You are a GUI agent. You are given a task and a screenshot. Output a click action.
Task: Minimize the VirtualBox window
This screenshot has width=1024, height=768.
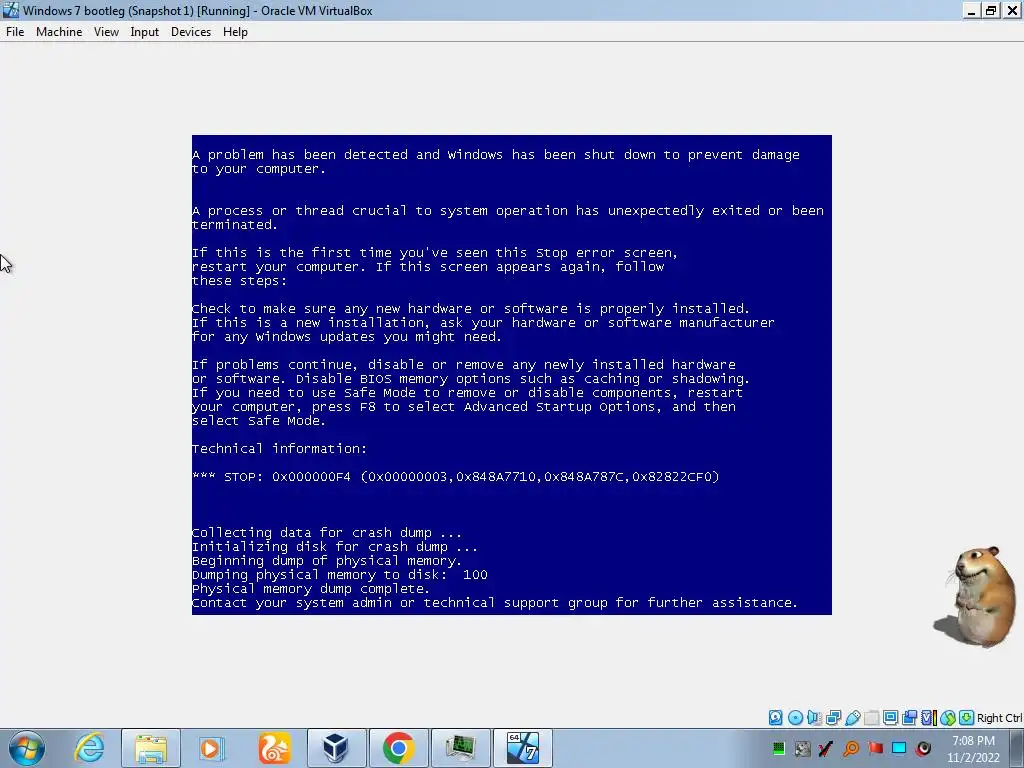point(971,10)
